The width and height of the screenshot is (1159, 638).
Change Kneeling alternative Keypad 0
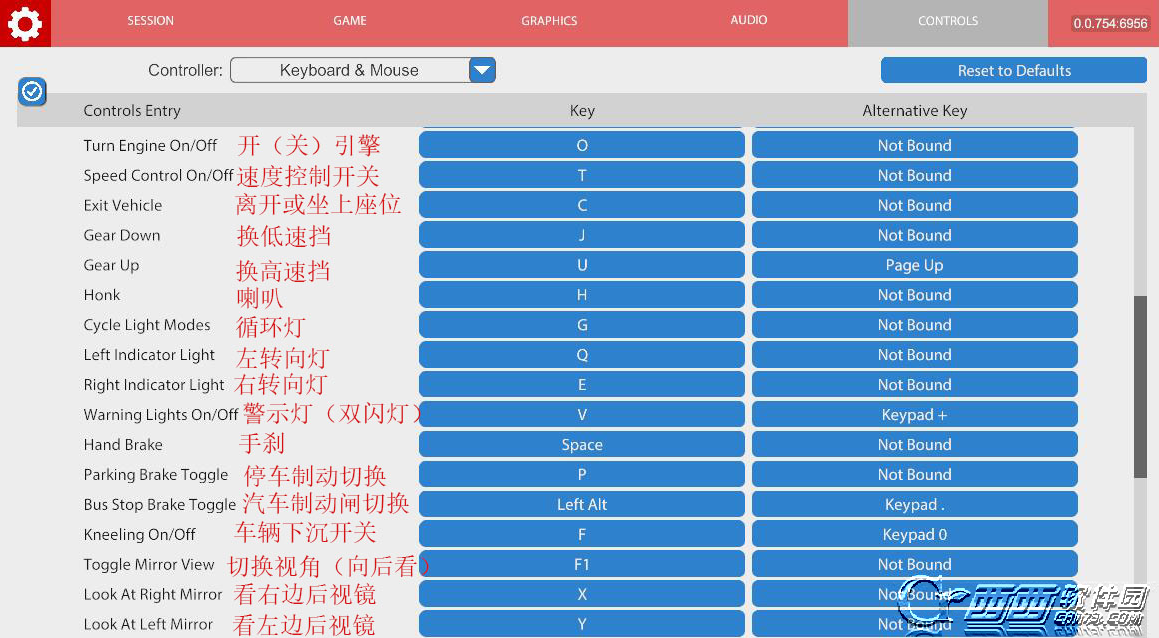click(x=914, y=535)
